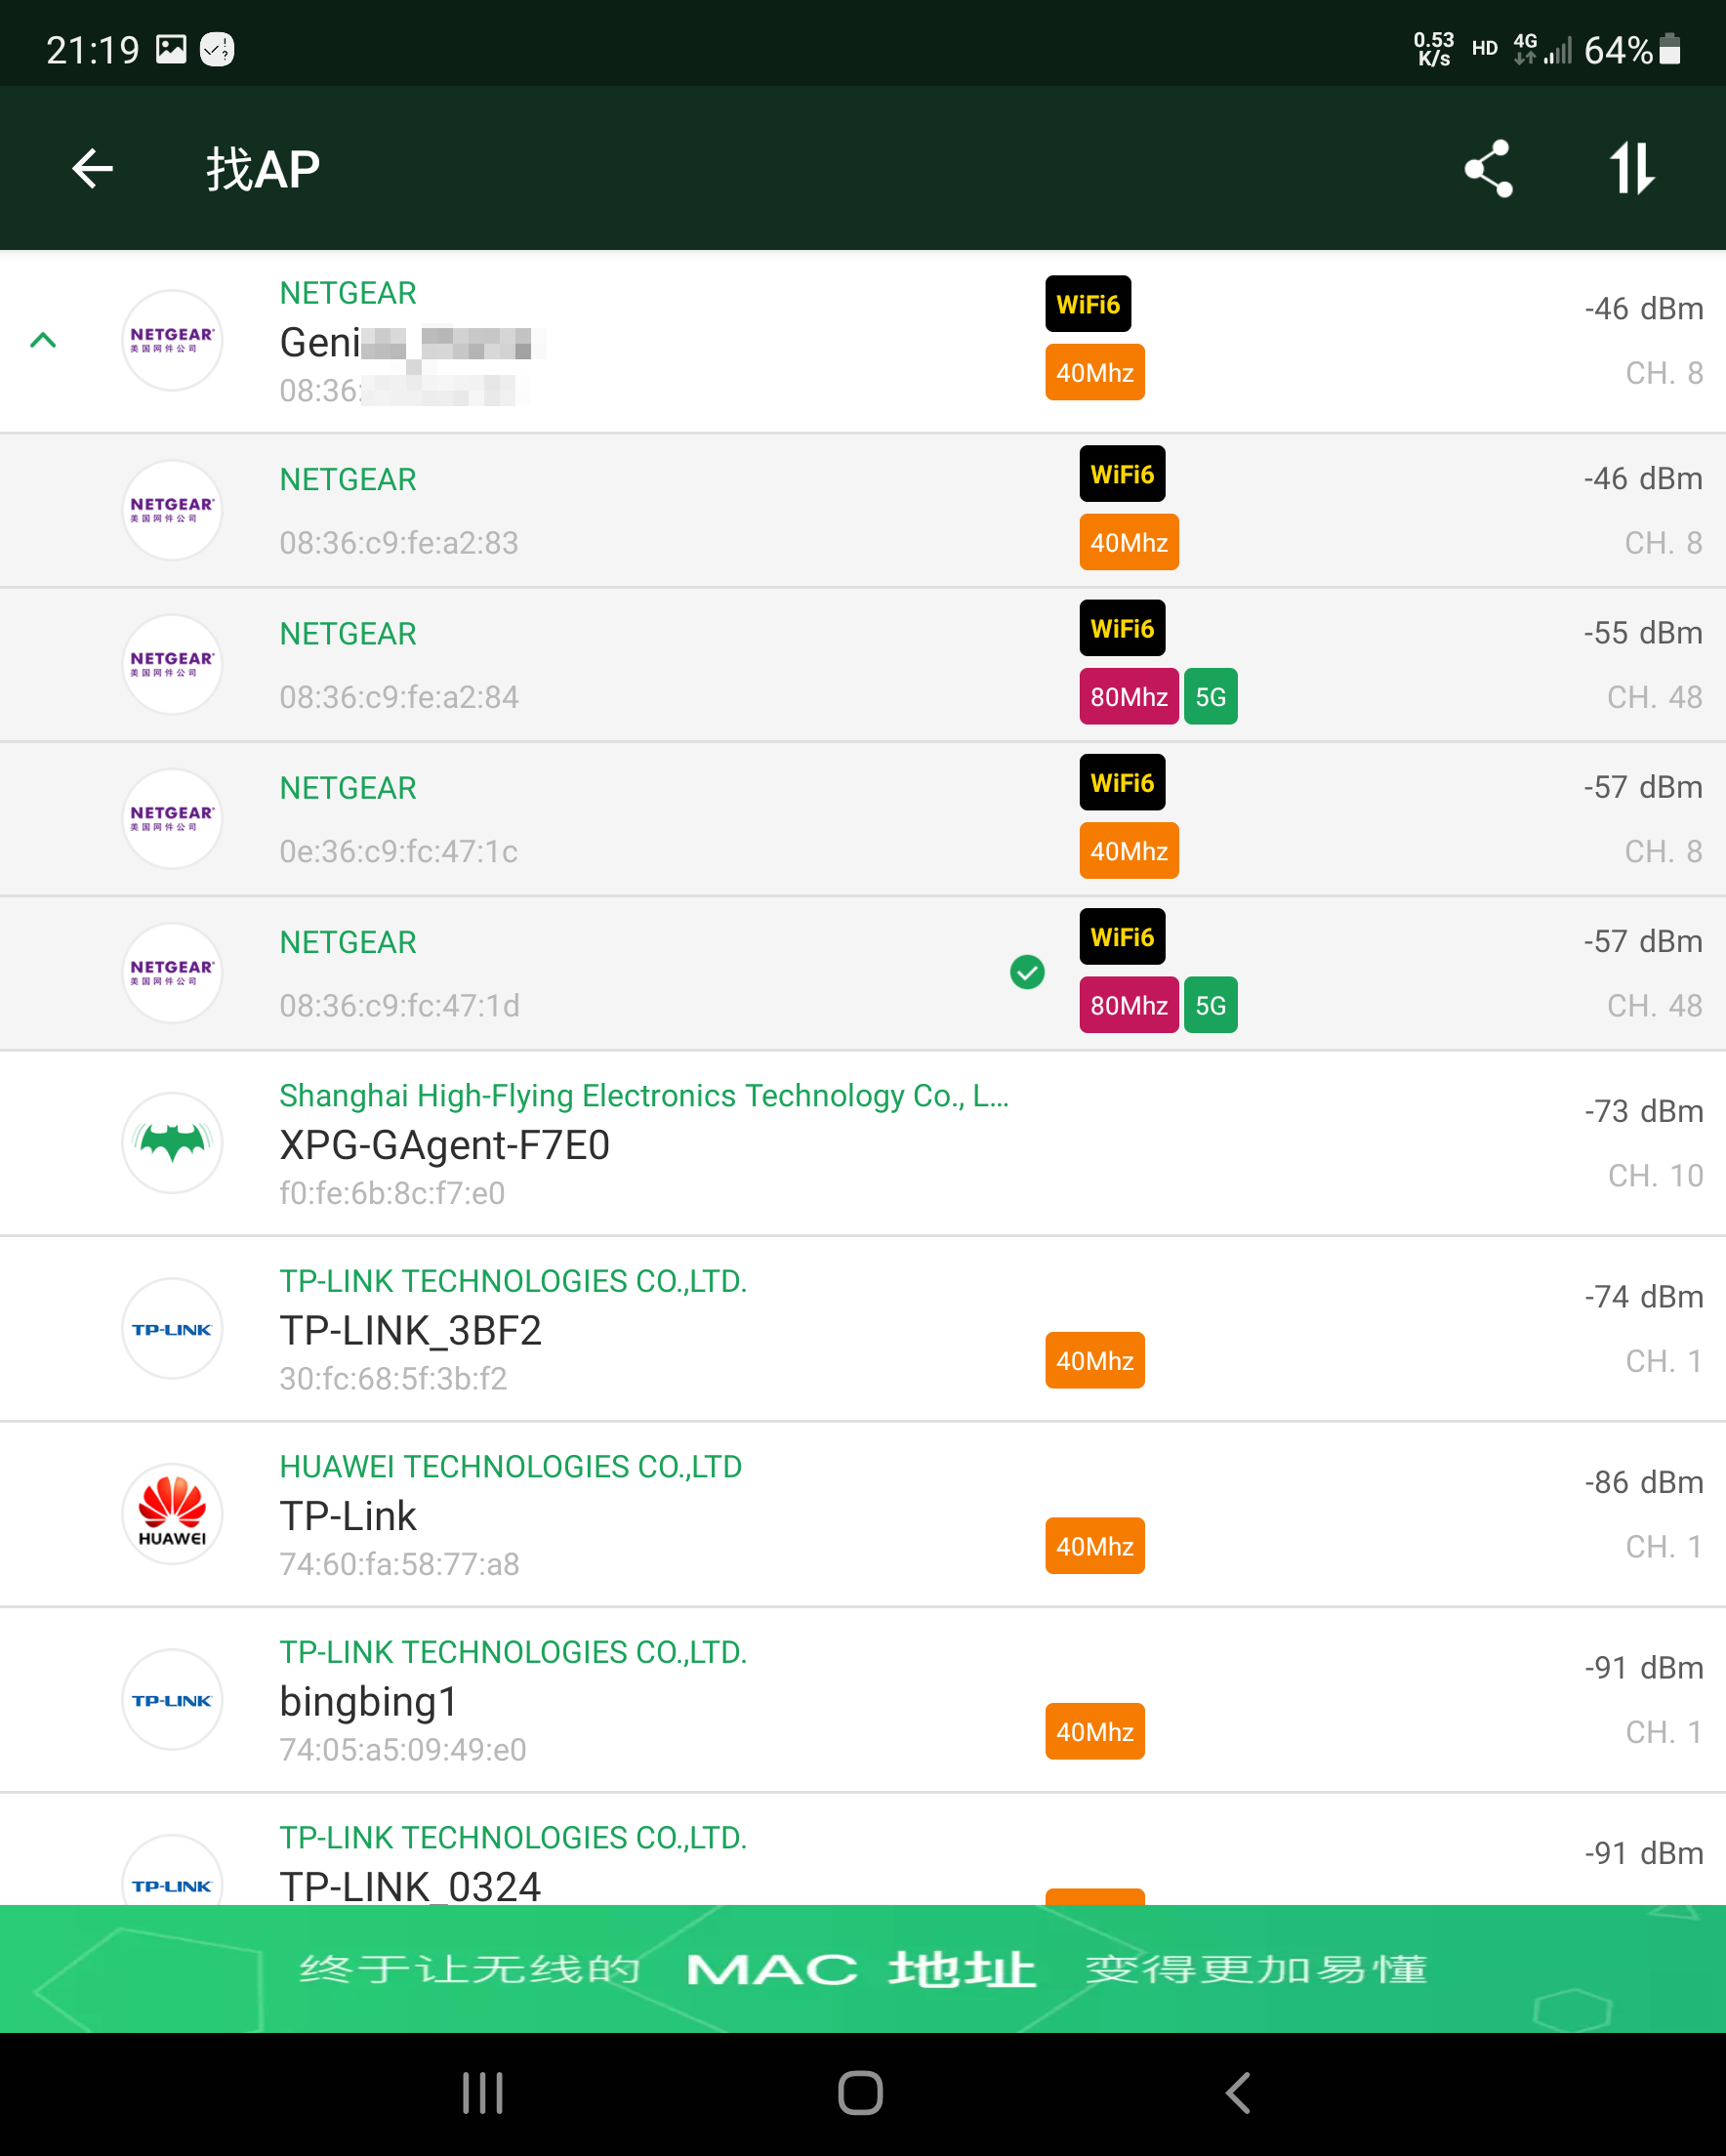The image size is (1726, 2156).
Task: Tap the -86 dBm signal value
Action: [x=1643, y=1482]
